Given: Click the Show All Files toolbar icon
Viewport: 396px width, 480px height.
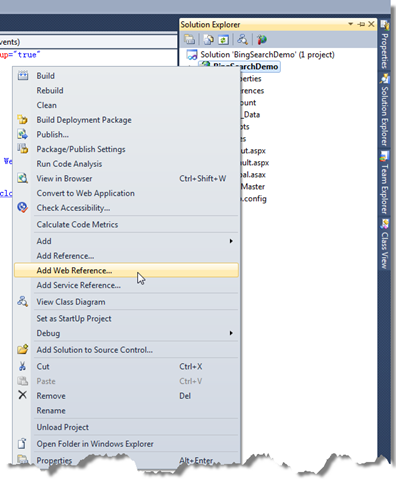Looking at the screenshot, I should click(208, 40).
